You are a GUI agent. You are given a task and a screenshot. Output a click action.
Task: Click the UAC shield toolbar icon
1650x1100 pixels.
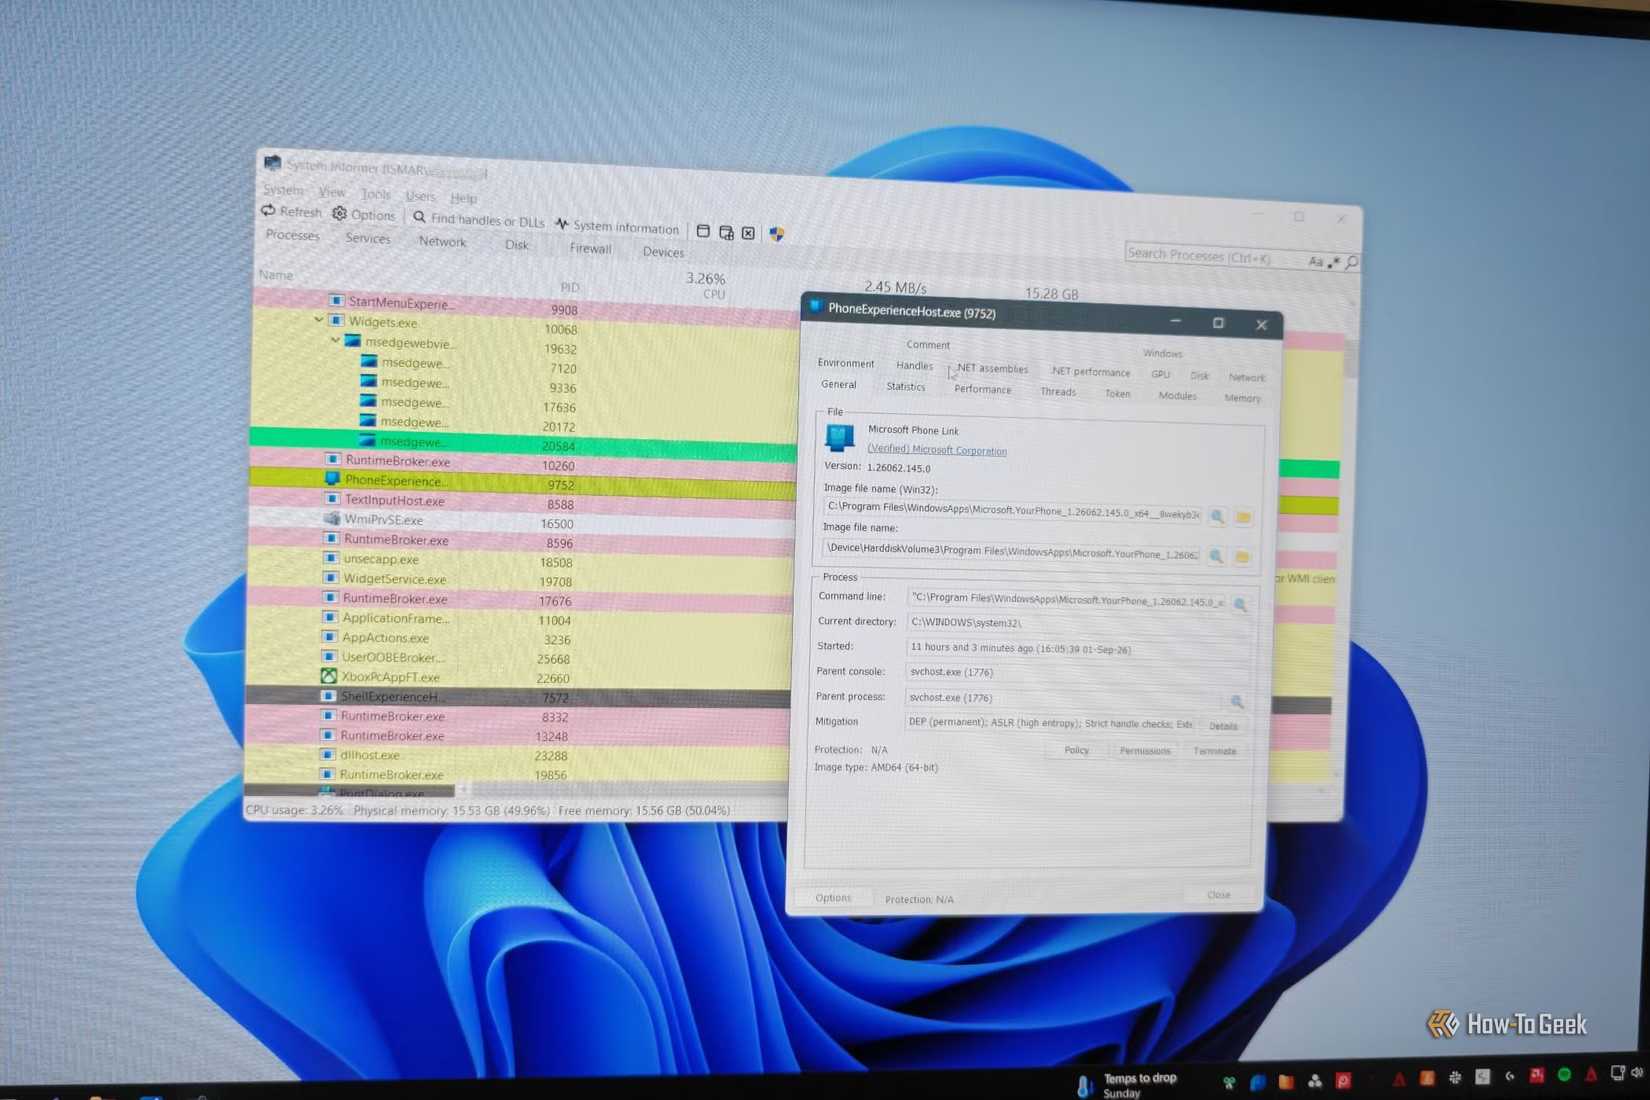pos(777,234)
